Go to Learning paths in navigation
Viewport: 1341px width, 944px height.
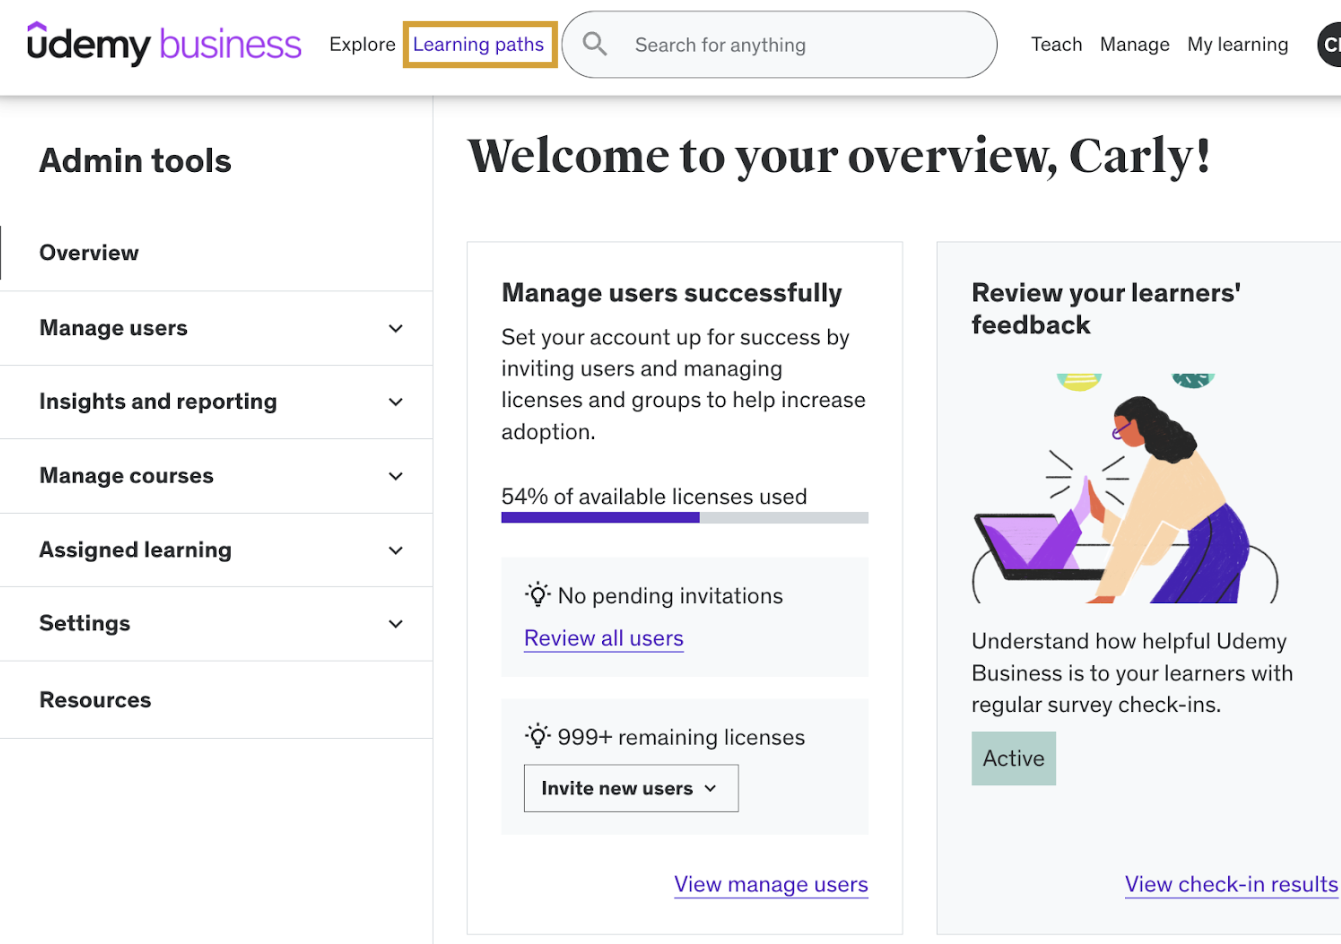(478, 45)
